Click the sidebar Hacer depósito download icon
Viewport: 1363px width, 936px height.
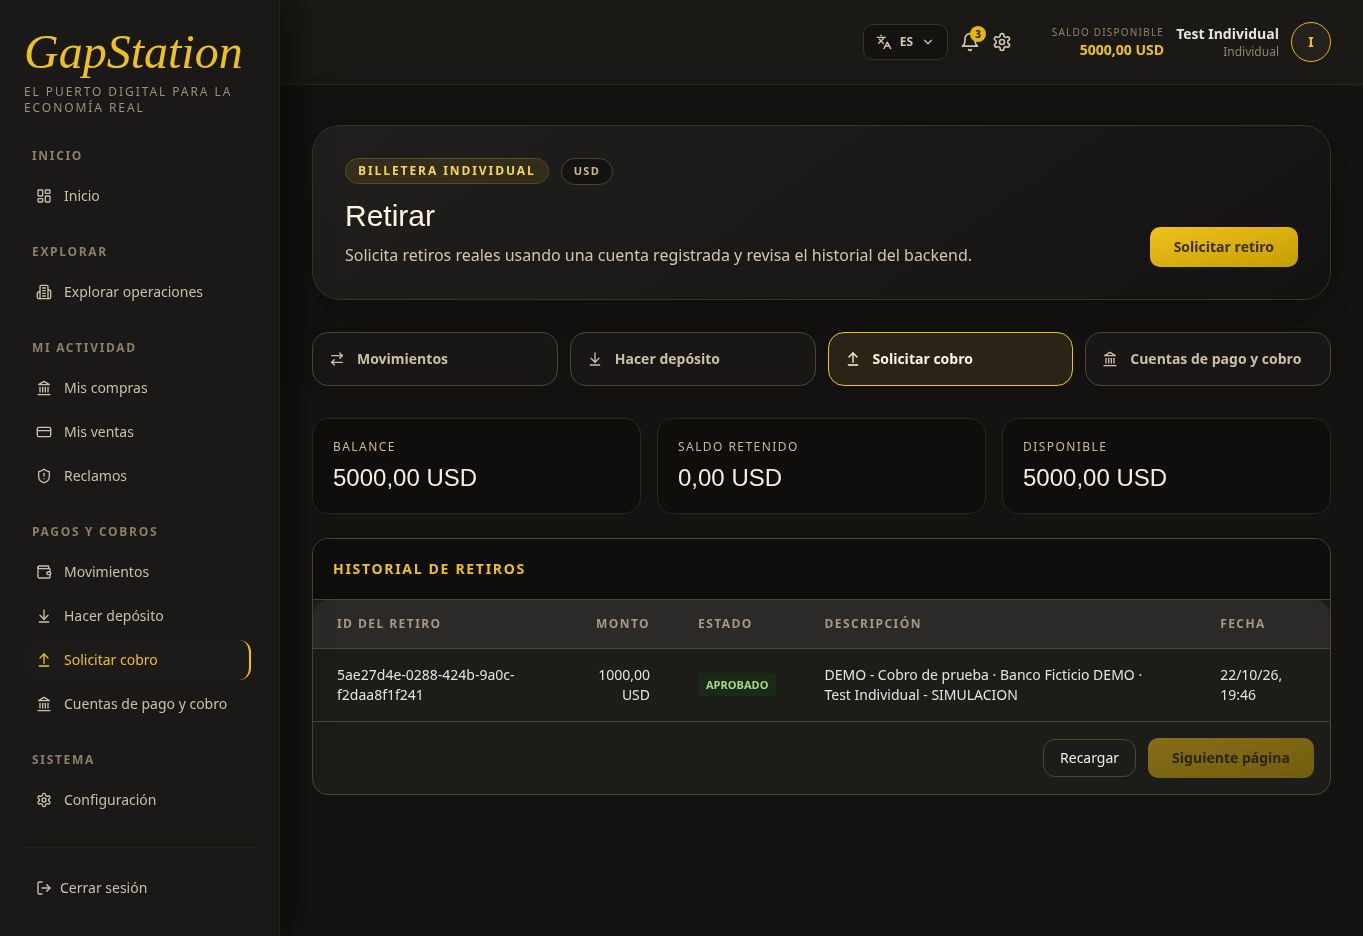coord(44,616)
